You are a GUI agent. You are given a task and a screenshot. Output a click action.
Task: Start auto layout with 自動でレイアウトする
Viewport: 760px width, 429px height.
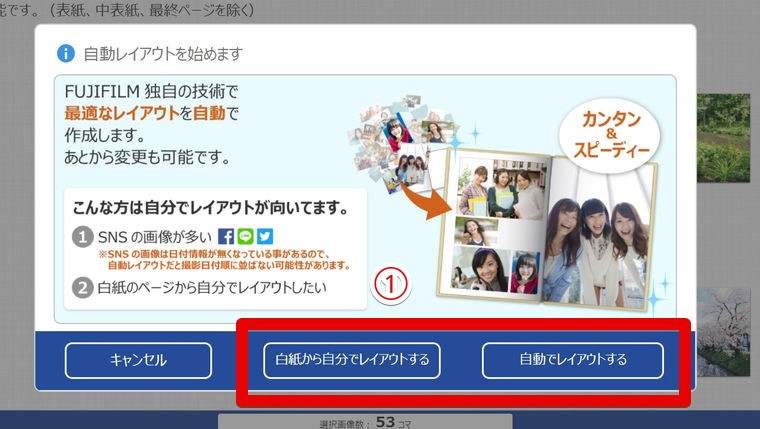click(572, 360)
